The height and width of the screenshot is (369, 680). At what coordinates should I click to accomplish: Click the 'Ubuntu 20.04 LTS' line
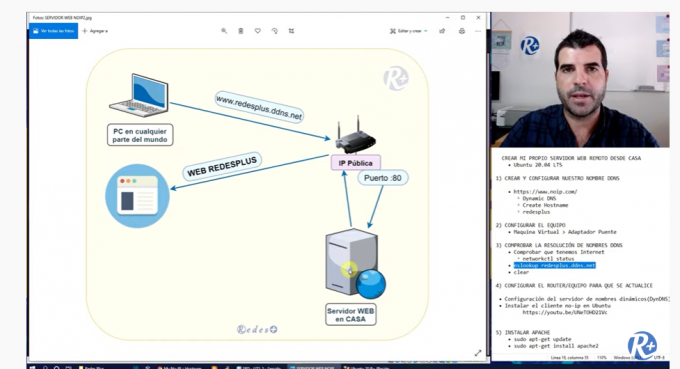coord(538,165)
